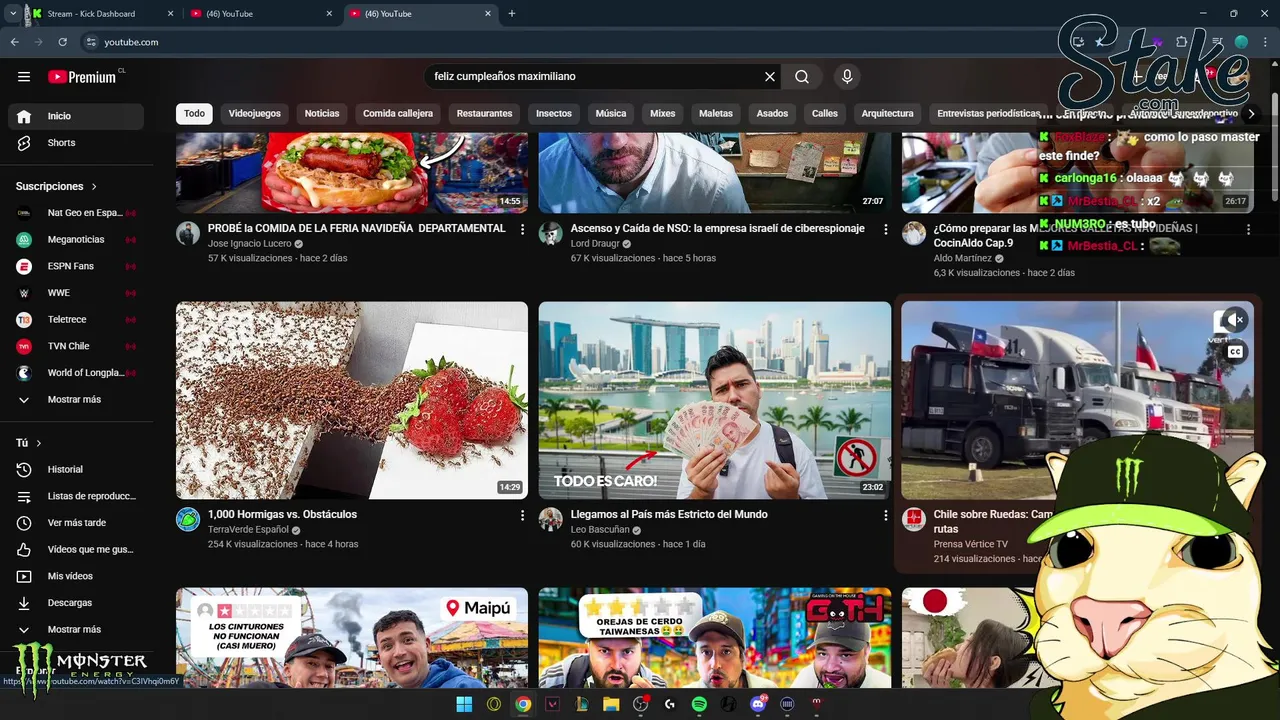Open Prensa Vértice TV channel avatar
This screenshot has height=720, width=1280.
[x=914, y=519]
